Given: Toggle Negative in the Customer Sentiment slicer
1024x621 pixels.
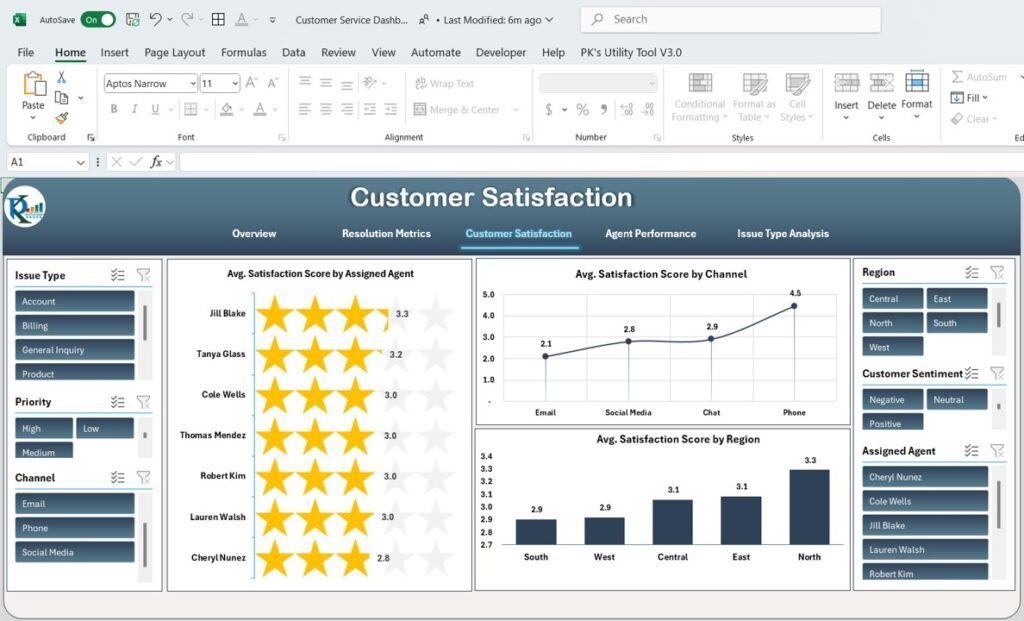Looking at the screenshot, I should tap(892, 399).
